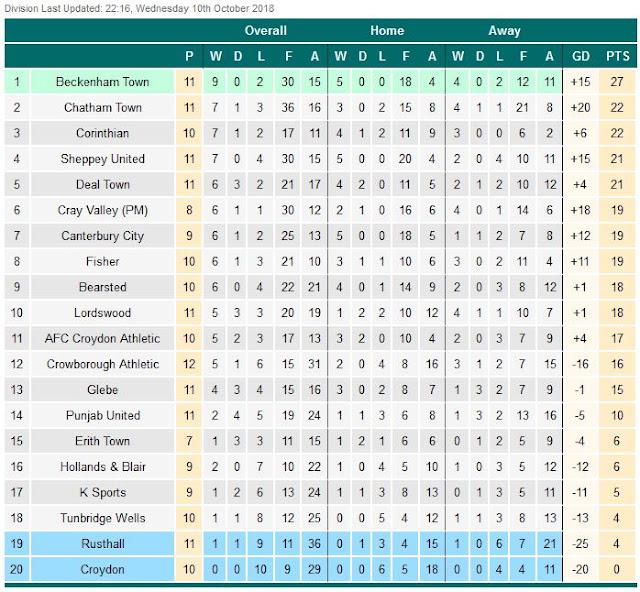Click the Chatham Town team name
The width and height of the screenshot is (640, 592).
pos(102,107)
